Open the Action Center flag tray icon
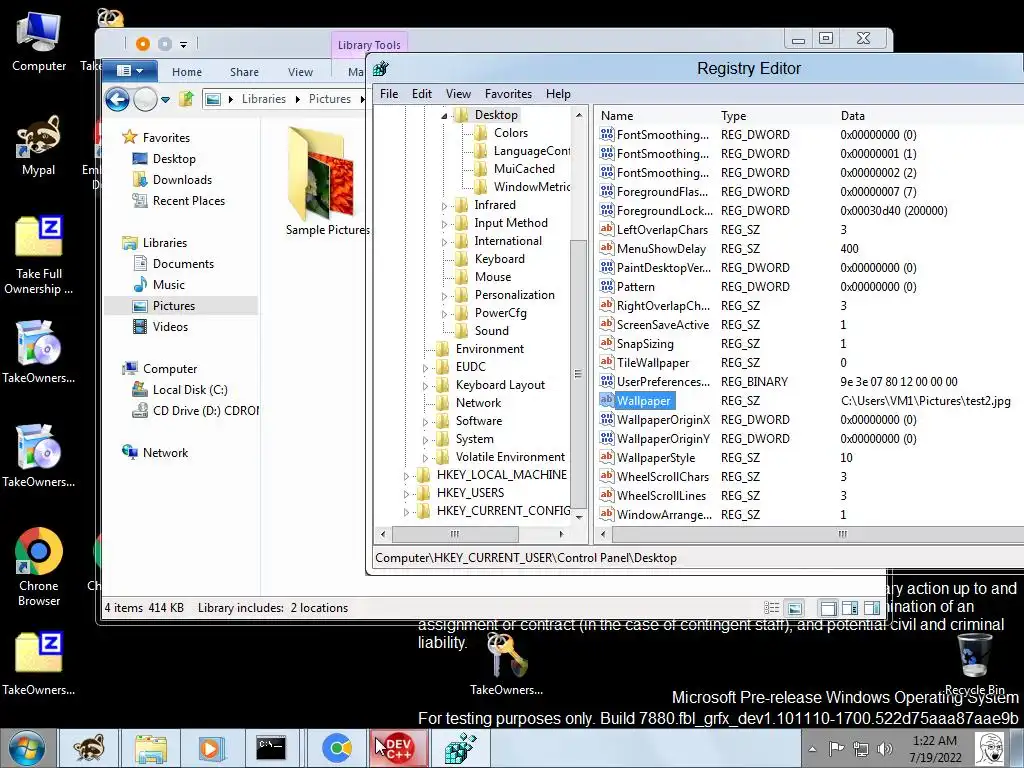This screenshot has height=768, width=1024. (x=837, y=749)
